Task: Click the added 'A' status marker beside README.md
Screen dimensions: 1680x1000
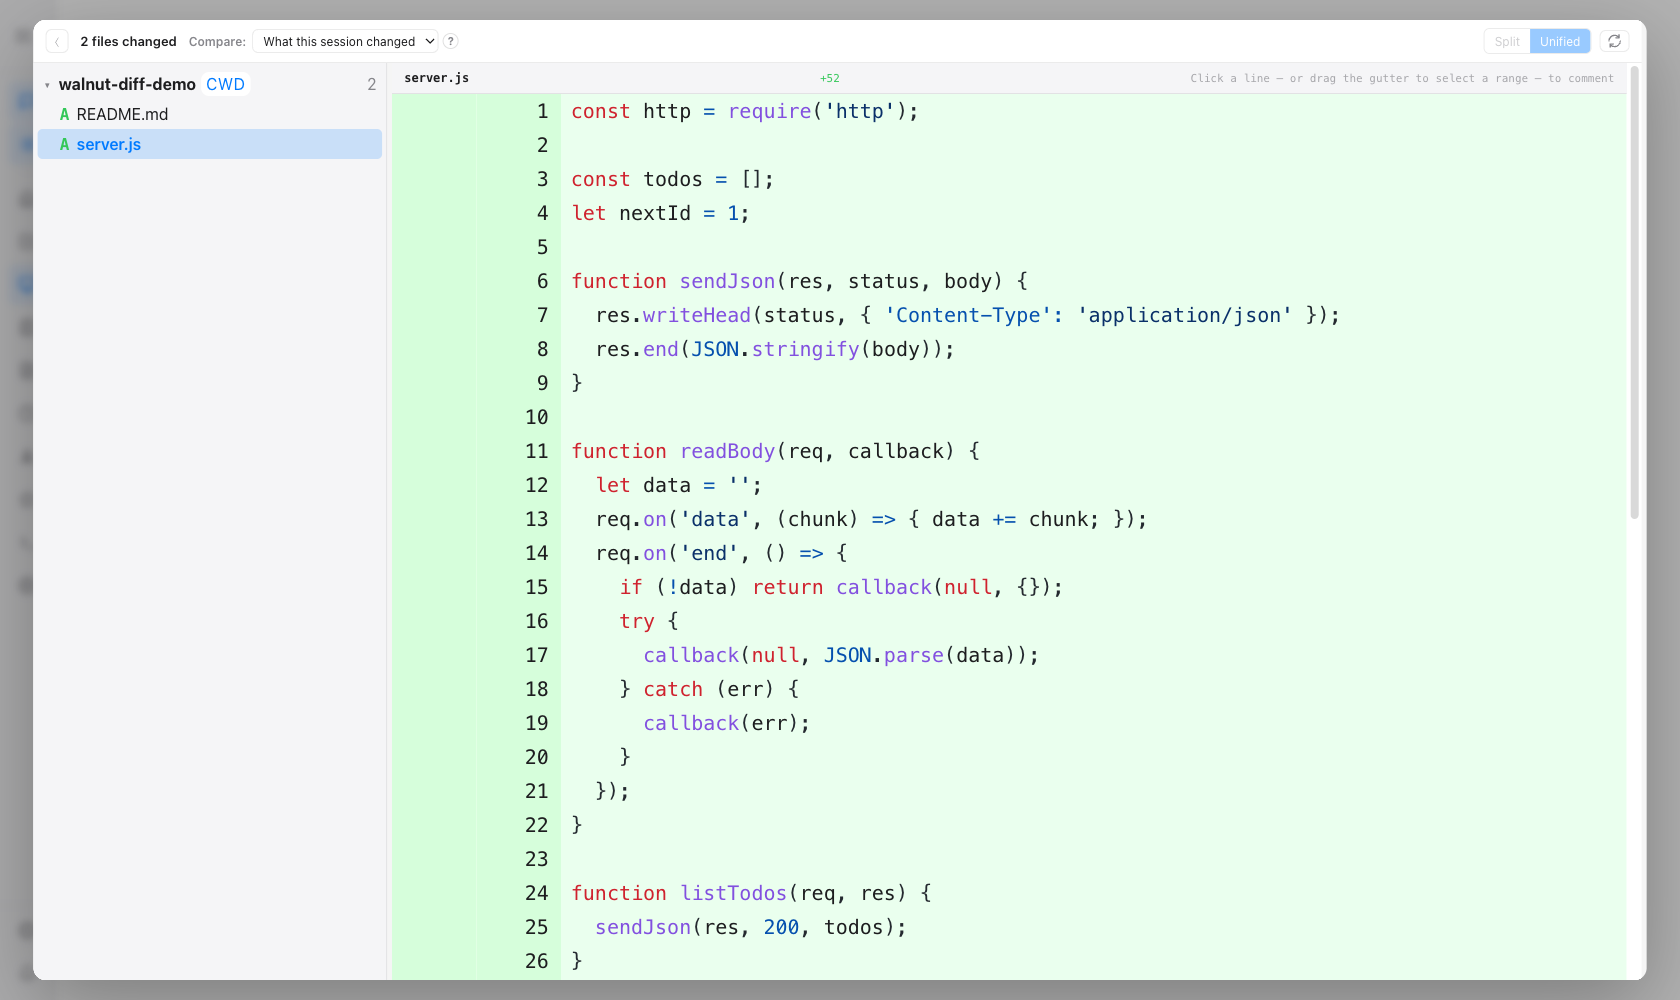Action: [x=64, y=114]
